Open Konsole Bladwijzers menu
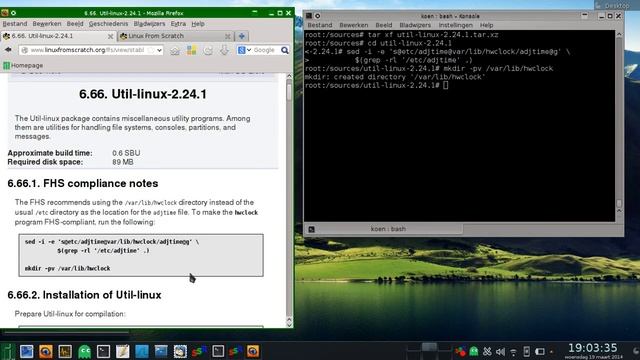Viewport: 640px width, 360px height. tap(415, 25)
